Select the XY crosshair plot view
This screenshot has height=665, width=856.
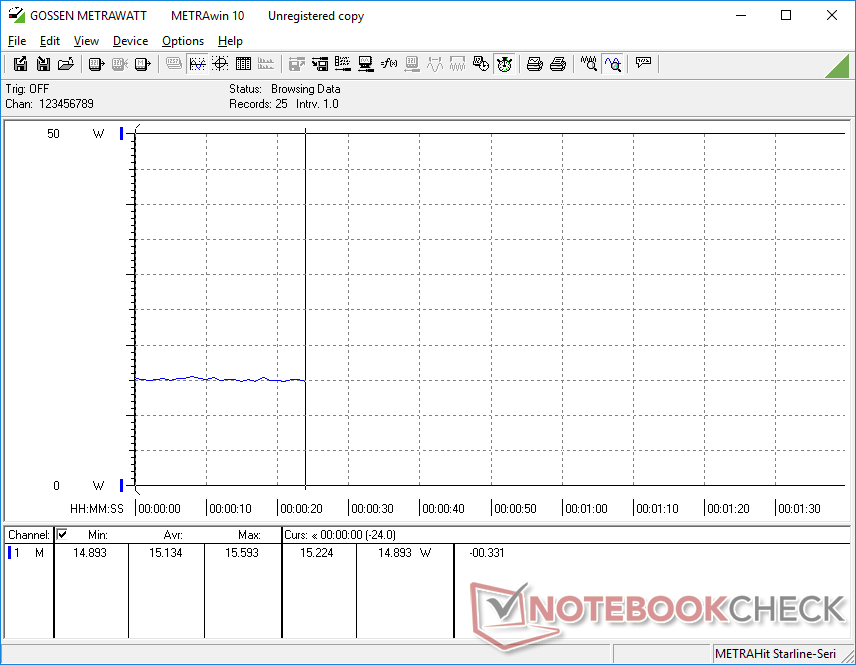[x=220, y=64]
